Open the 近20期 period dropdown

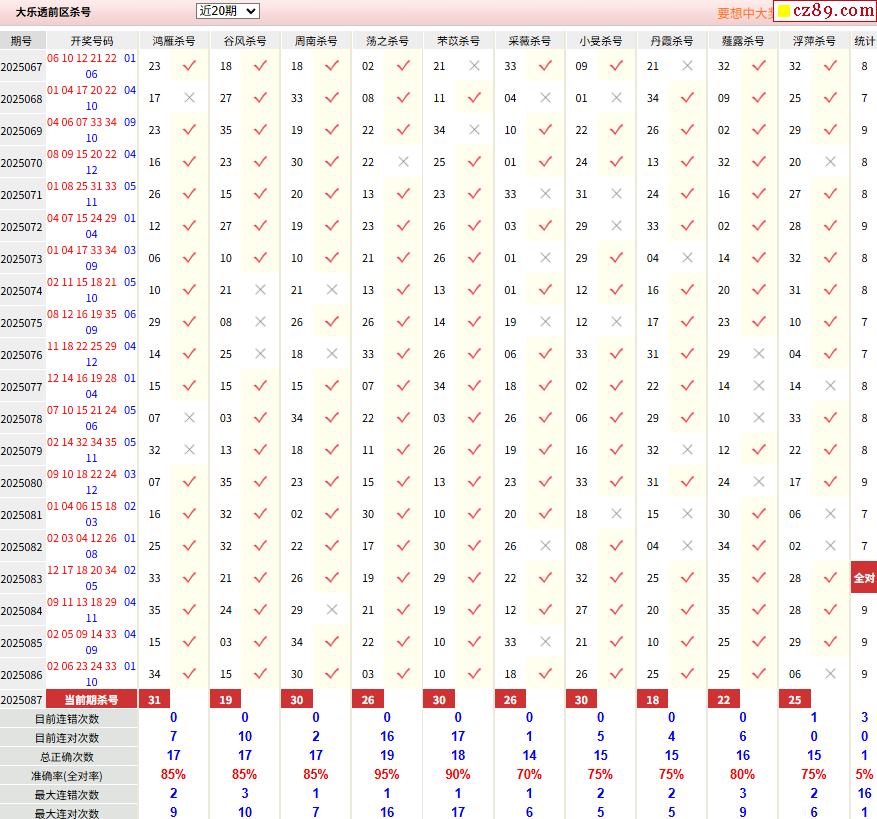228,11
